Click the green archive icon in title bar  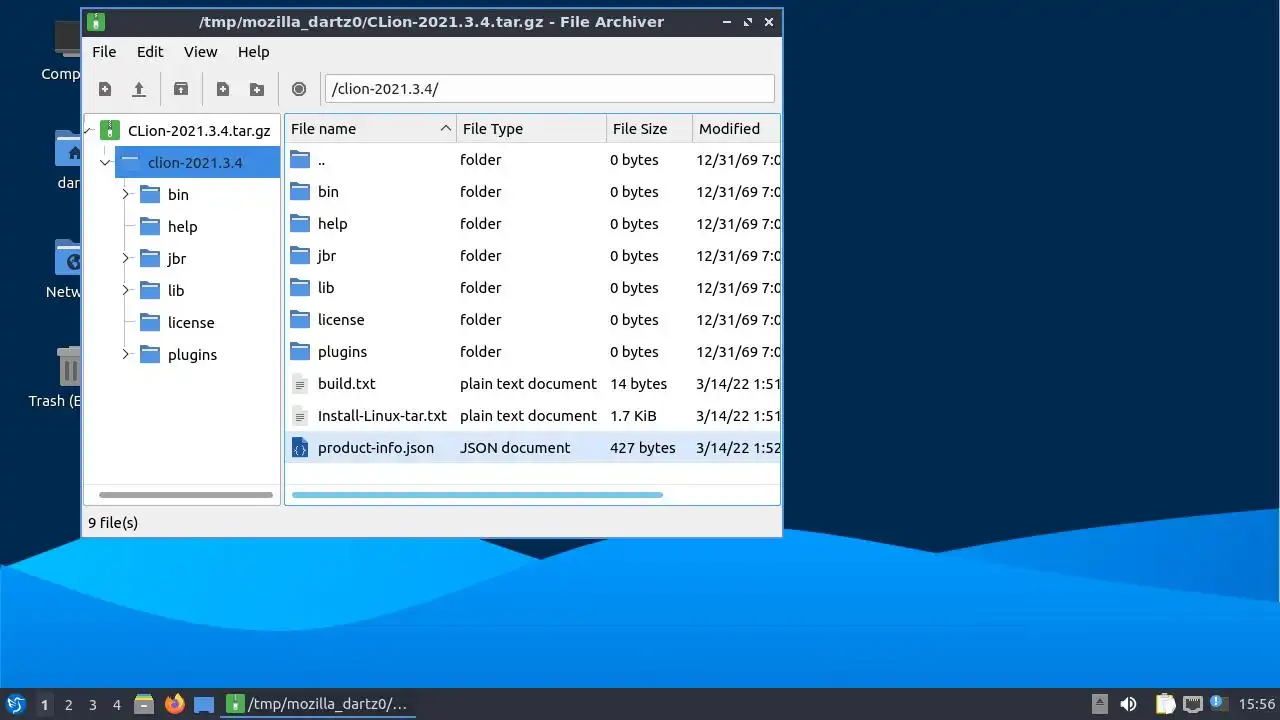click(96, 22)
